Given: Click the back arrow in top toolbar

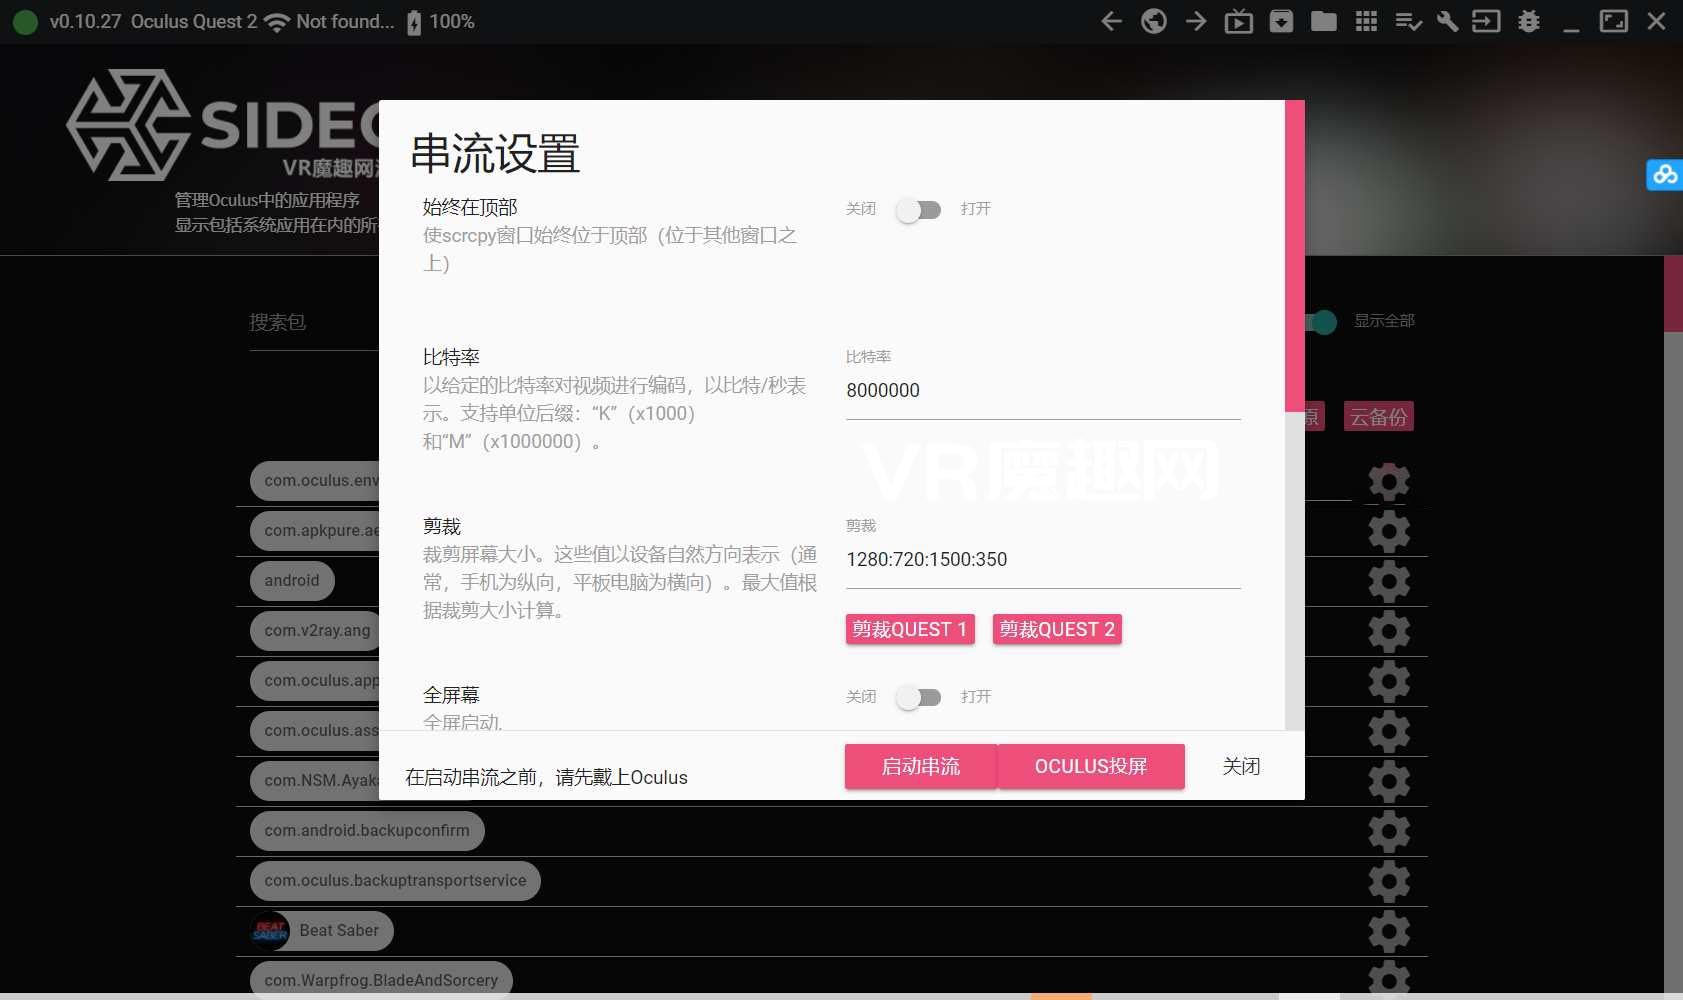Looking at the screenshot, I should pos(1111,21).
